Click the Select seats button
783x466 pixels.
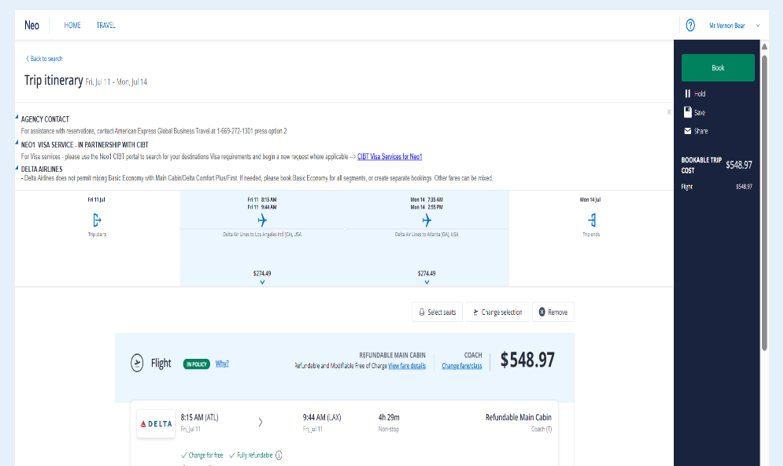pyautogui.click(x=437, y=312)
